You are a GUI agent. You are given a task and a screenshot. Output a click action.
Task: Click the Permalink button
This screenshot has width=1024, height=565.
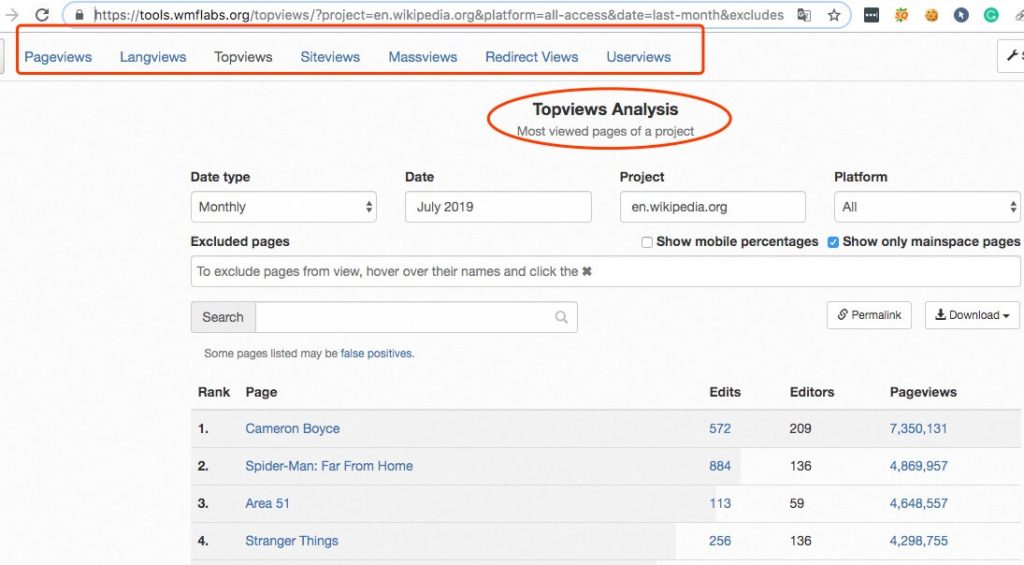[869, 315]
